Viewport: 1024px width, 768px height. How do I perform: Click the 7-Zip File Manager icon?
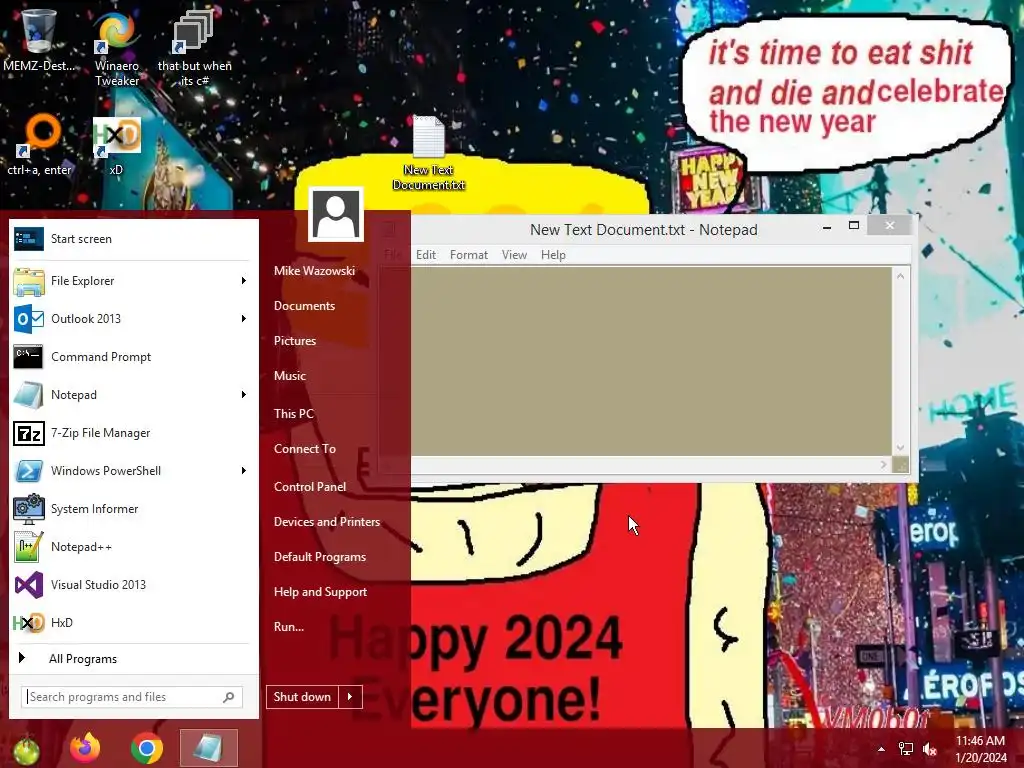[29, 433]
